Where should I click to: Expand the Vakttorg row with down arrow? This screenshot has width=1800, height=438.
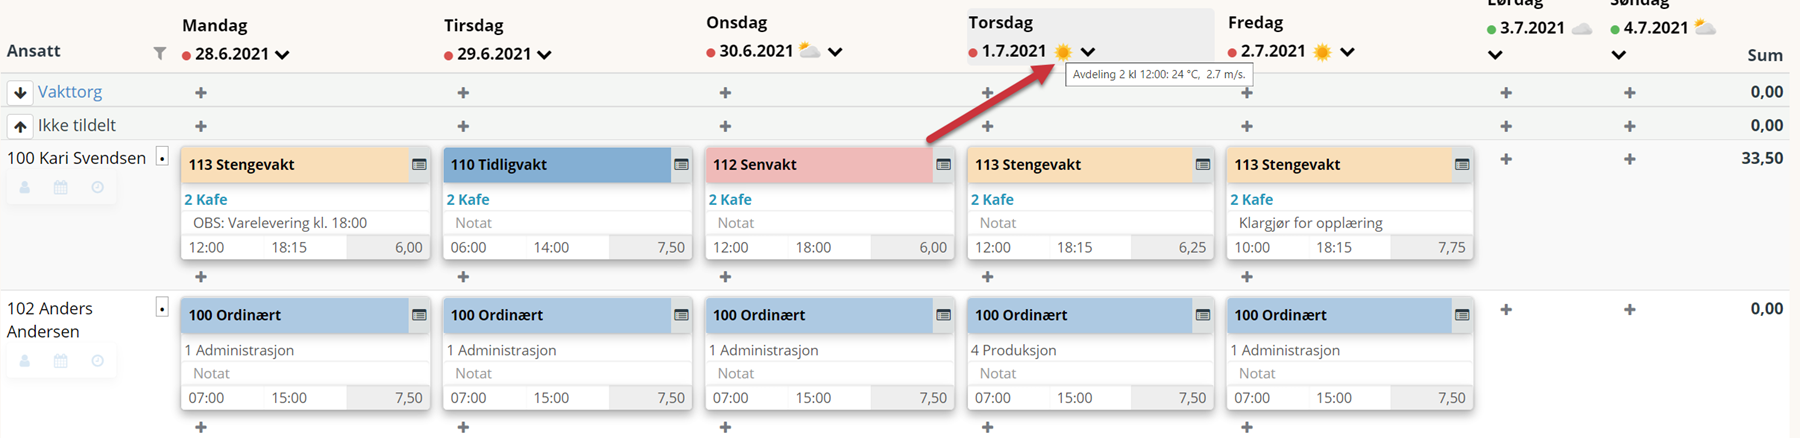pos(20,92)
